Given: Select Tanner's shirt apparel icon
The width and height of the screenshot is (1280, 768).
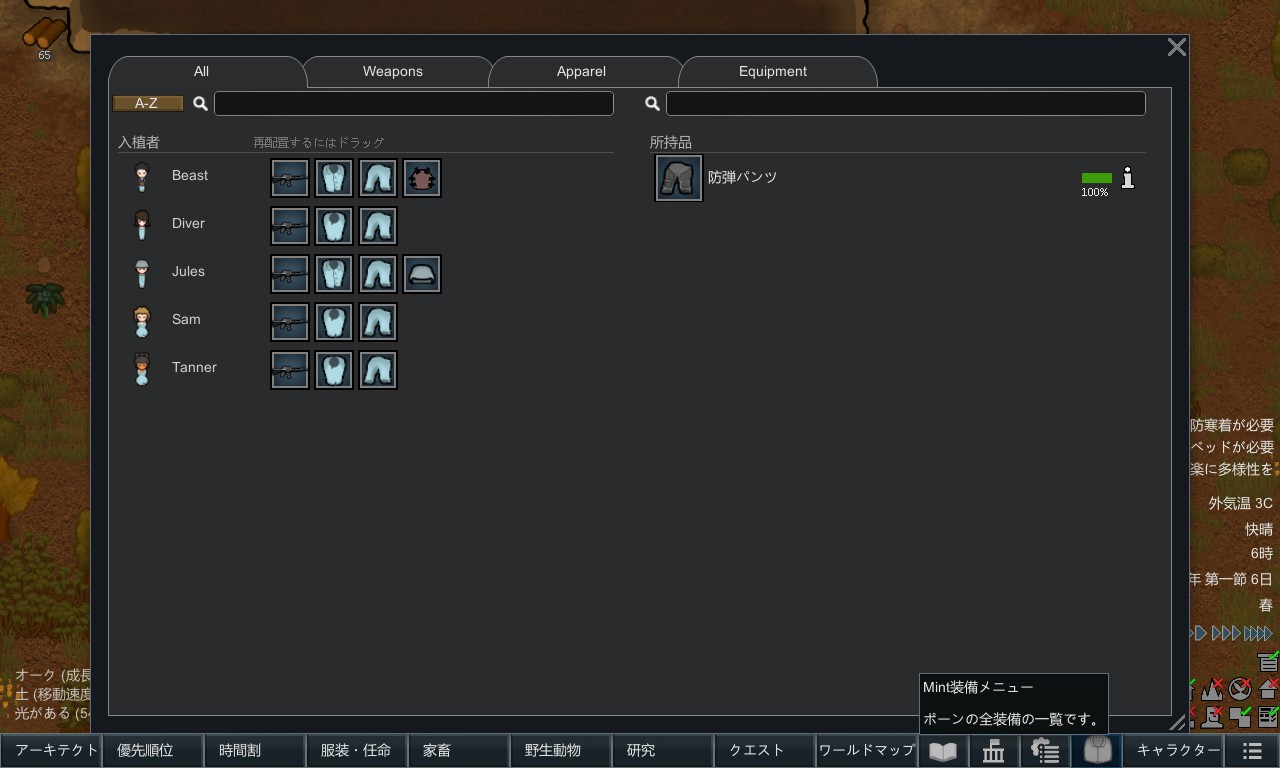Looking at the screenshot, I should click(334, 370).
